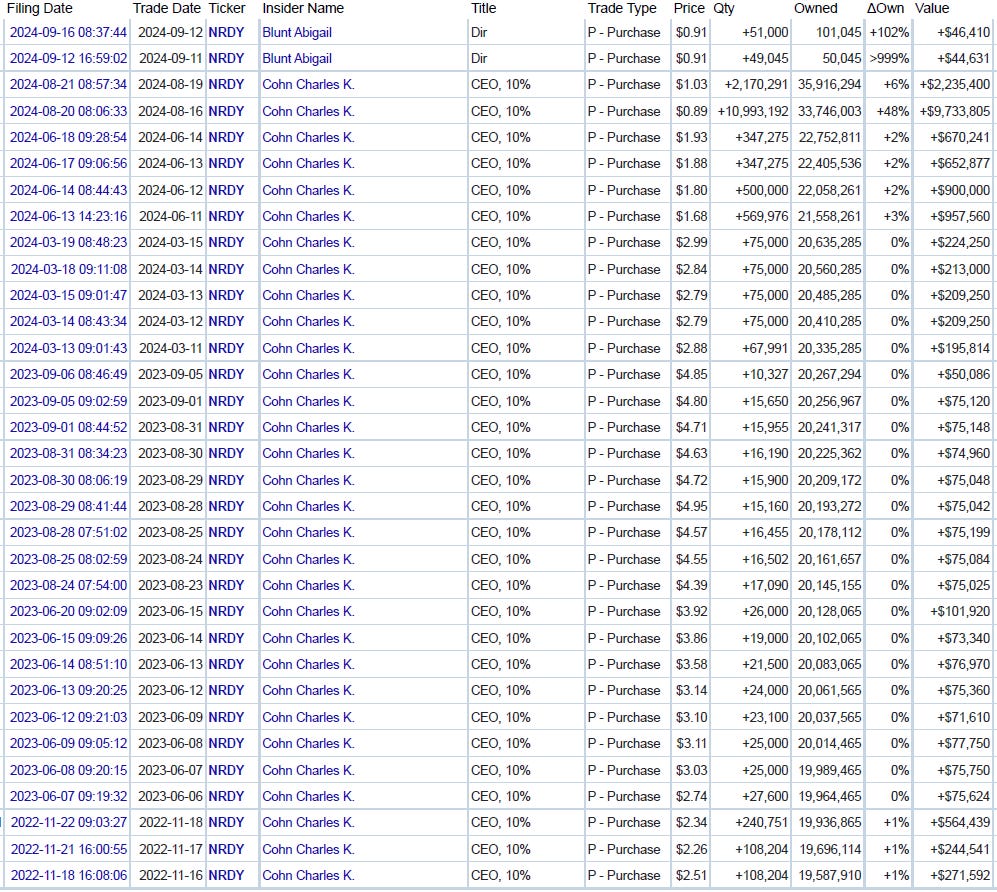Open filing dated 2024-03-15 09:01:47
The image size is (997, 892).
click(68, 295)
